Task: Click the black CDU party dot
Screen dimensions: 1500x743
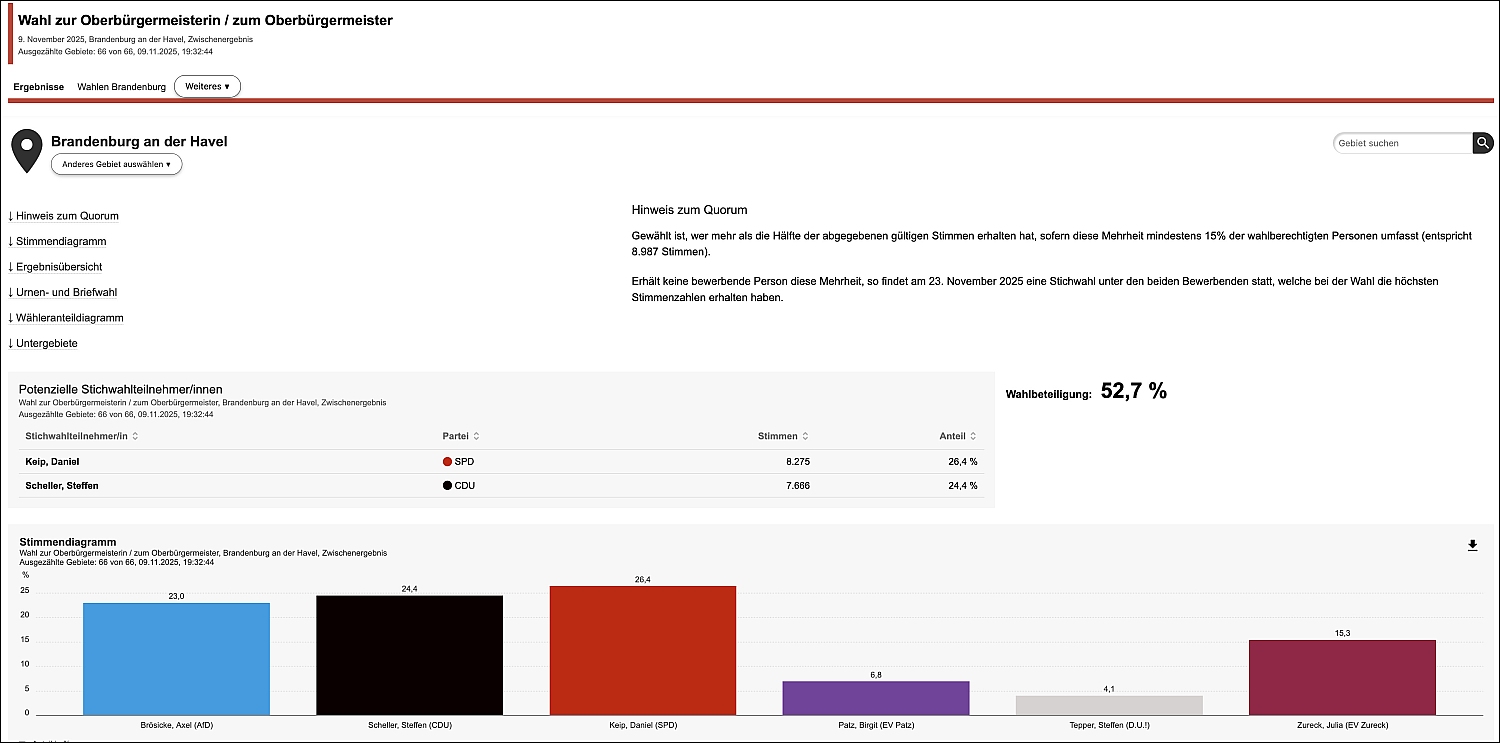Action: (x=447, y=486)
